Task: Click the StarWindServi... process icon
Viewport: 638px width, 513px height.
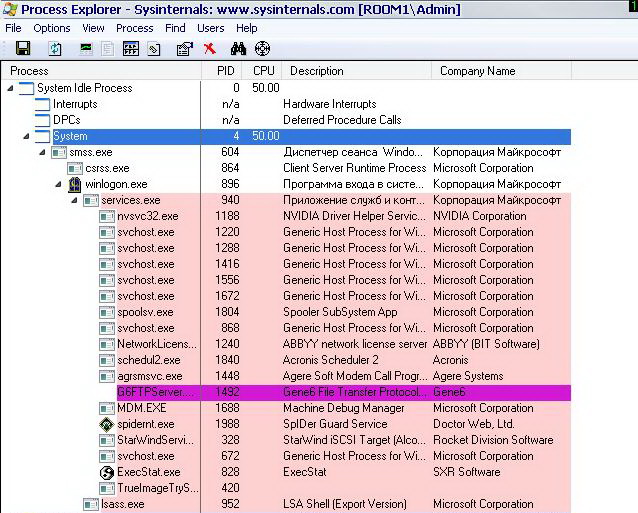Action: [x=107, y=440]
